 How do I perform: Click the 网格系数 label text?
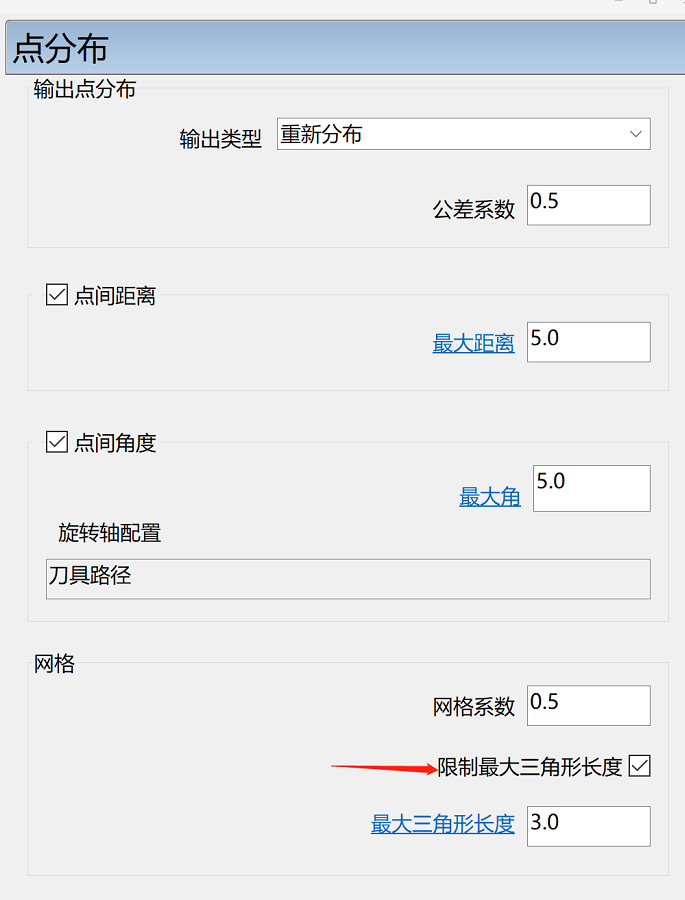pyautogui.click(x=474, y=707)
